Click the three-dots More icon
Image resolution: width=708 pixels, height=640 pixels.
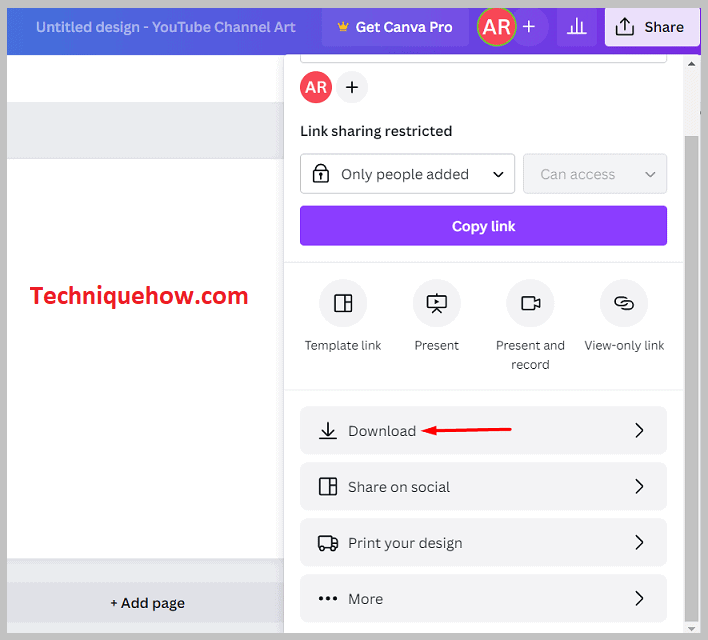pos(328,598)
